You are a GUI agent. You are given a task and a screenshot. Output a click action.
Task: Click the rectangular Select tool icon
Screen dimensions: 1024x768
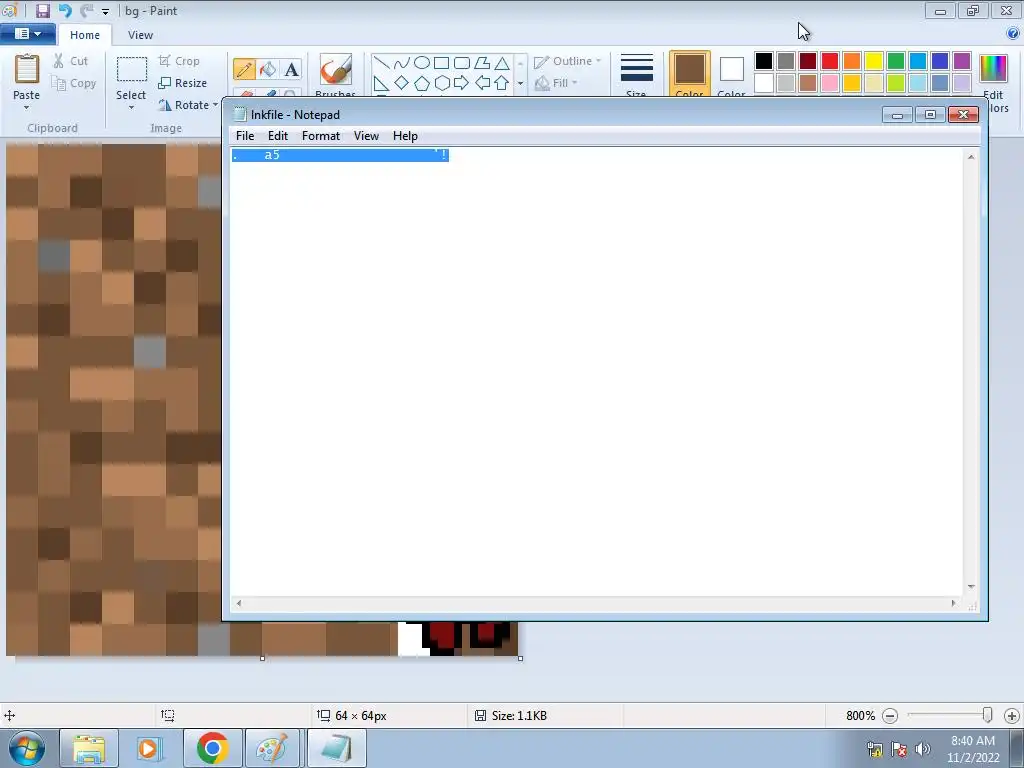[x=131, y=69]
